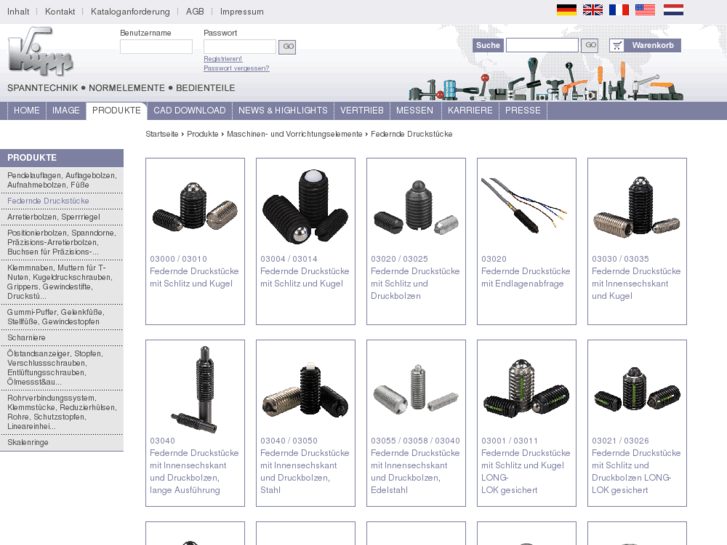The height and width of the screenshot is (545, 727).
Task: Open the KARRIERE tab
Action: click(x=470, y=111)
